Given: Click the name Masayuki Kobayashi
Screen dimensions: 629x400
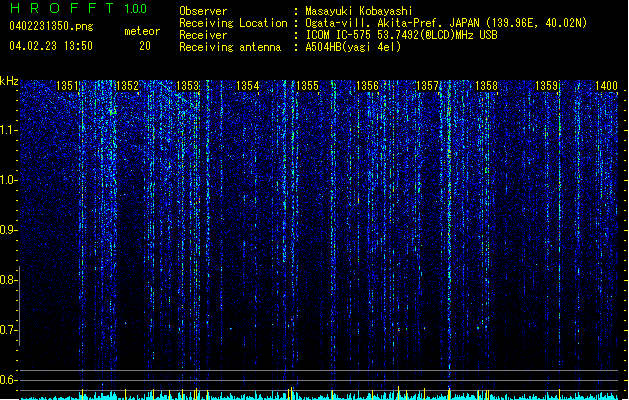Looking at the screenshot, I should point(359,11).
